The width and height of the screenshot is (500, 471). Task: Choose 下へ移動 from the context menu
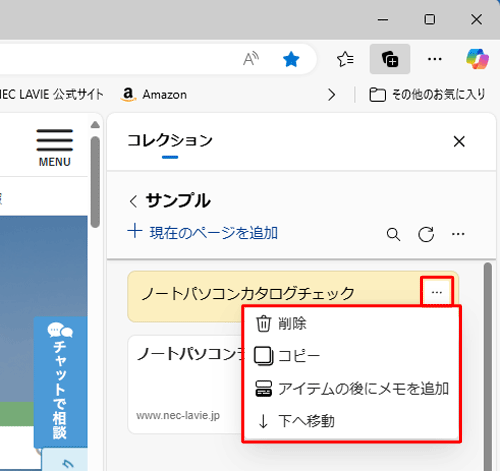351,421
